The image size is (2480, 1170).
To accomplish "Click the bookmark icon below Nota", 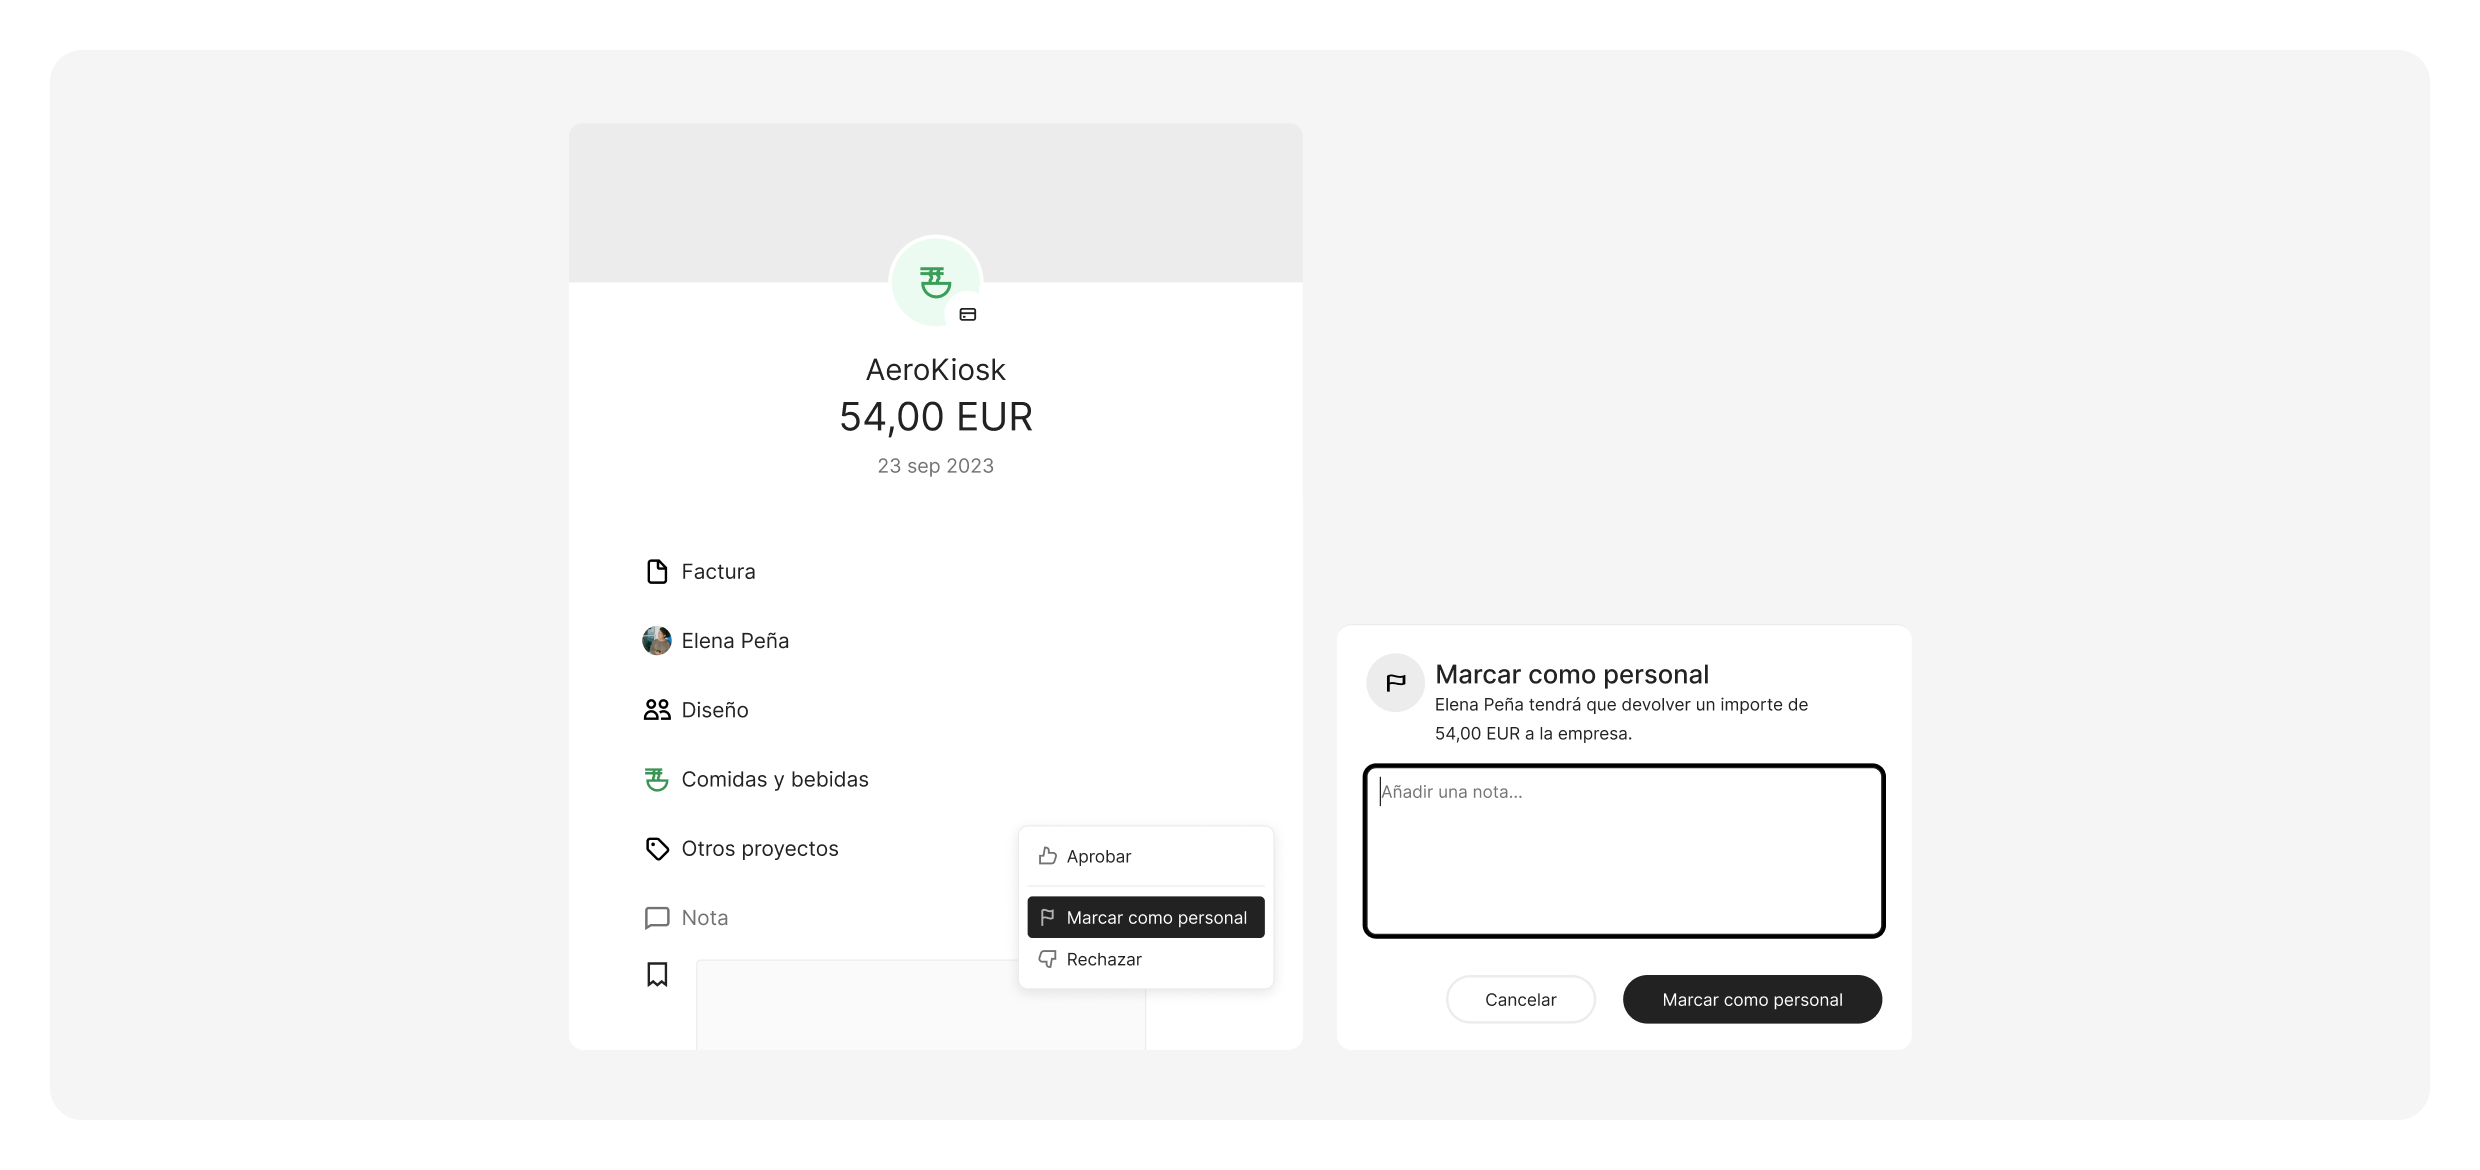I will (x=656, y=974).
